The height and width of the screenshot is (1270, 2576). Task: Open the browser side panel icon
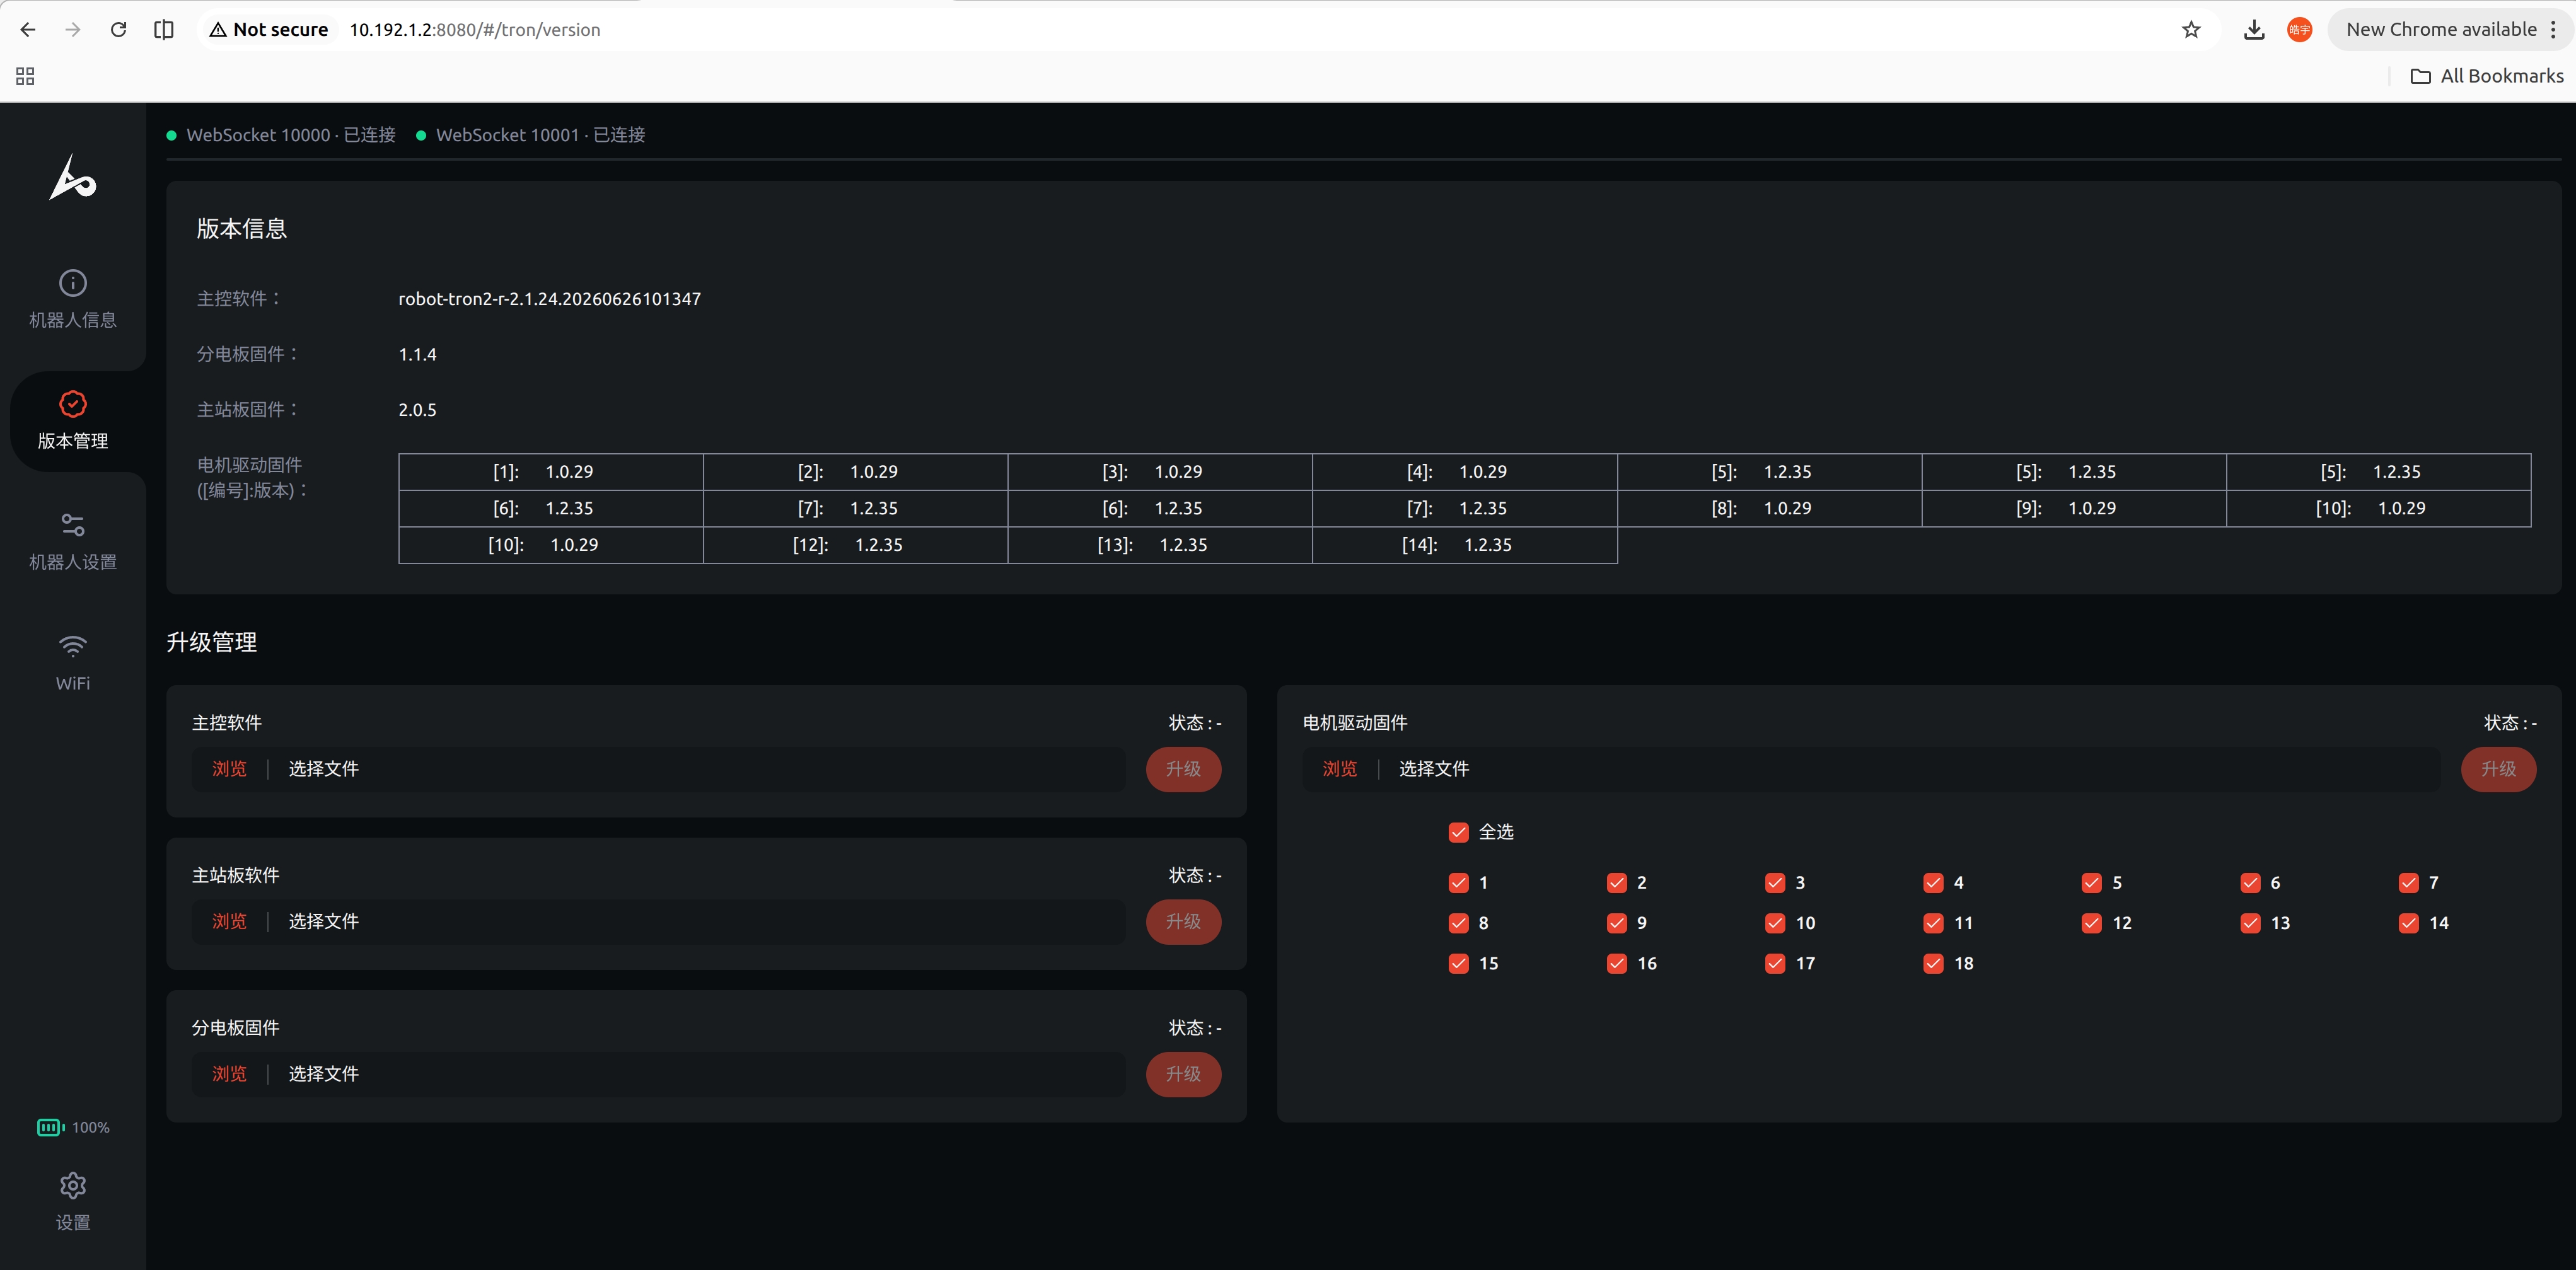point(164,30)
